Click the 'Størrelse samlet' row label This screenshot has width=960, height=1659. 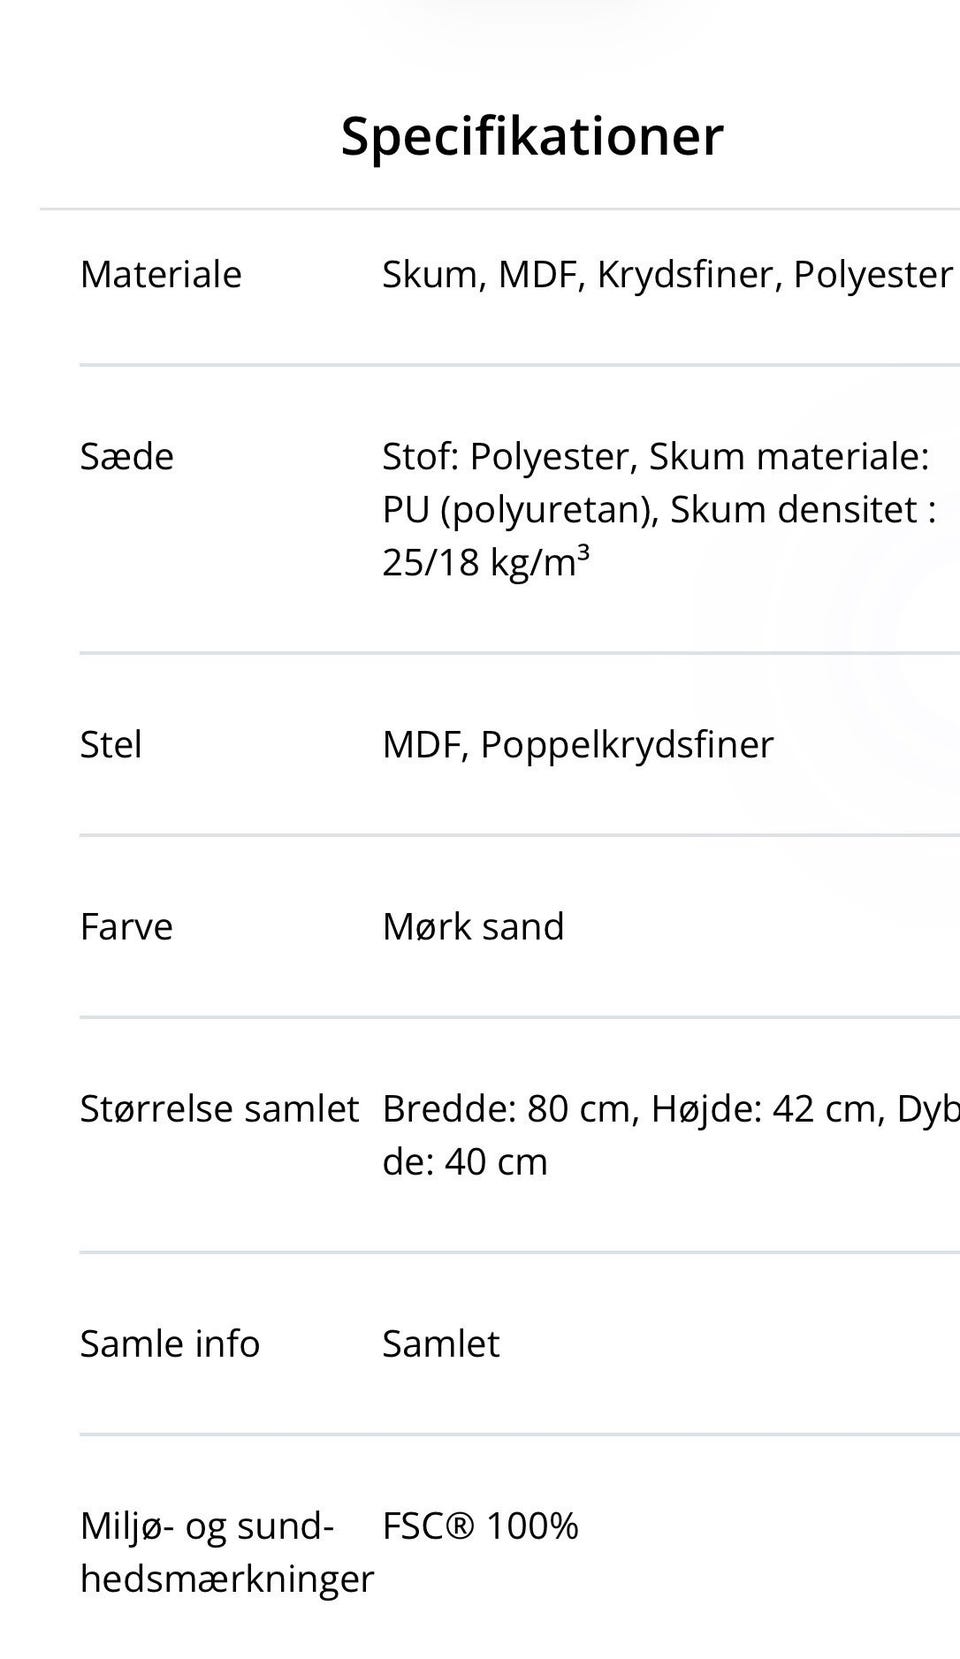(219, 1109)
